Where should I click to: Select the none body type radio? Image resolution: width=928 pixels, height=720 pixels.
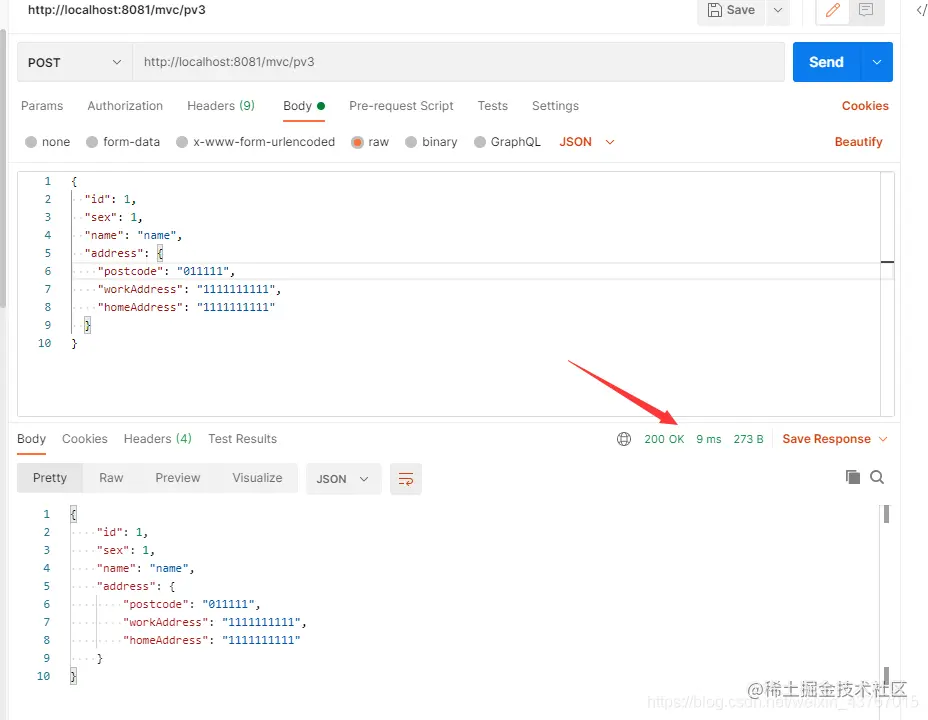click(x=31, y=142)
